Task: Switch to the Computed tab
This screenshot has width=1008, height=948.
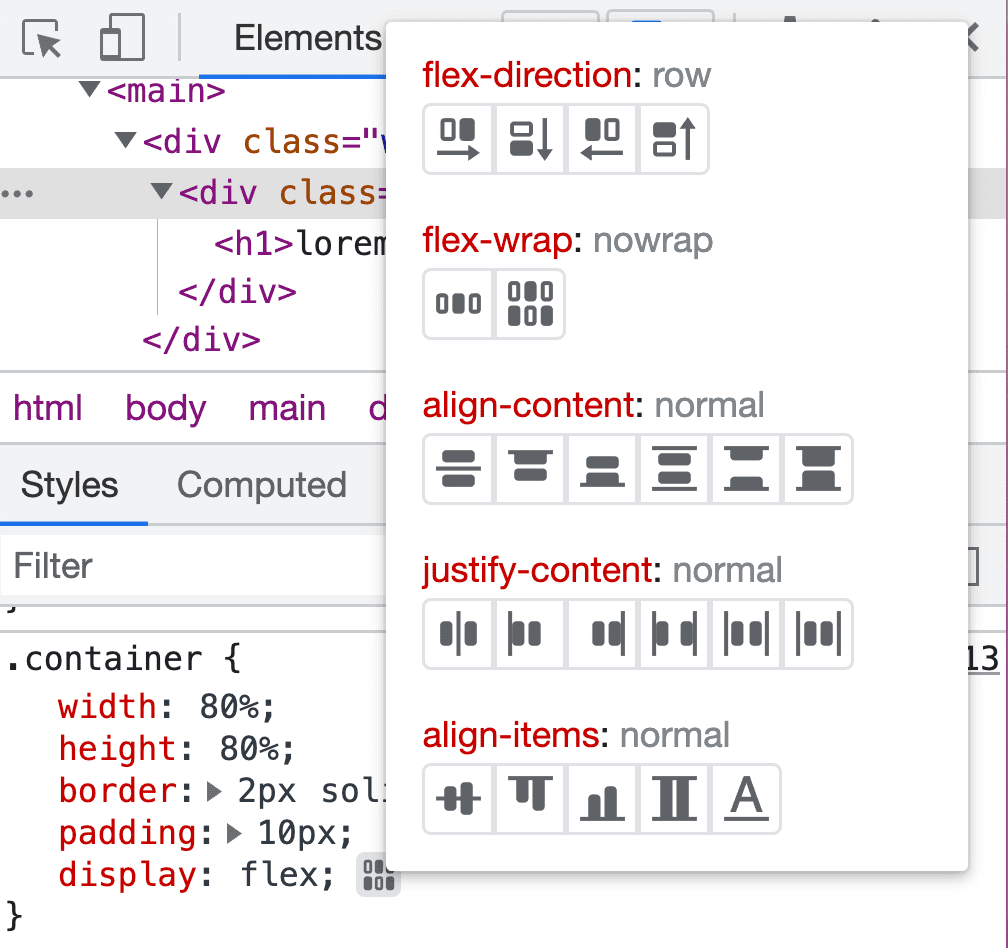Action: [262, 485]
